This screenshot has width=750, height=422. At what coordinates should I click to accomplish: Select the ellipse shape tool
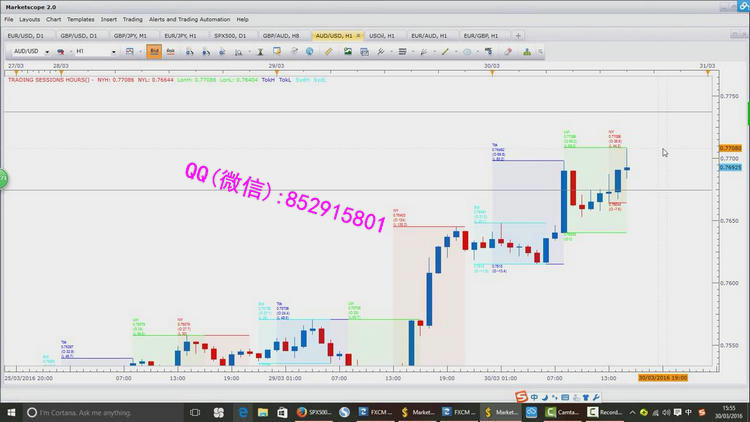coord(466,51)
